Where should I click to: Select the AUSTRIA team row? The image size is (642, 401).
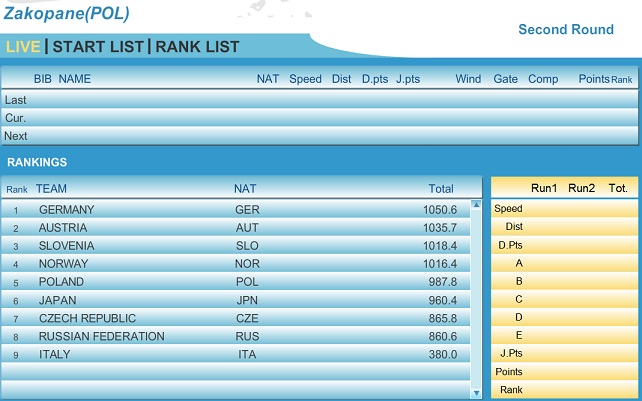pos(235,227)
